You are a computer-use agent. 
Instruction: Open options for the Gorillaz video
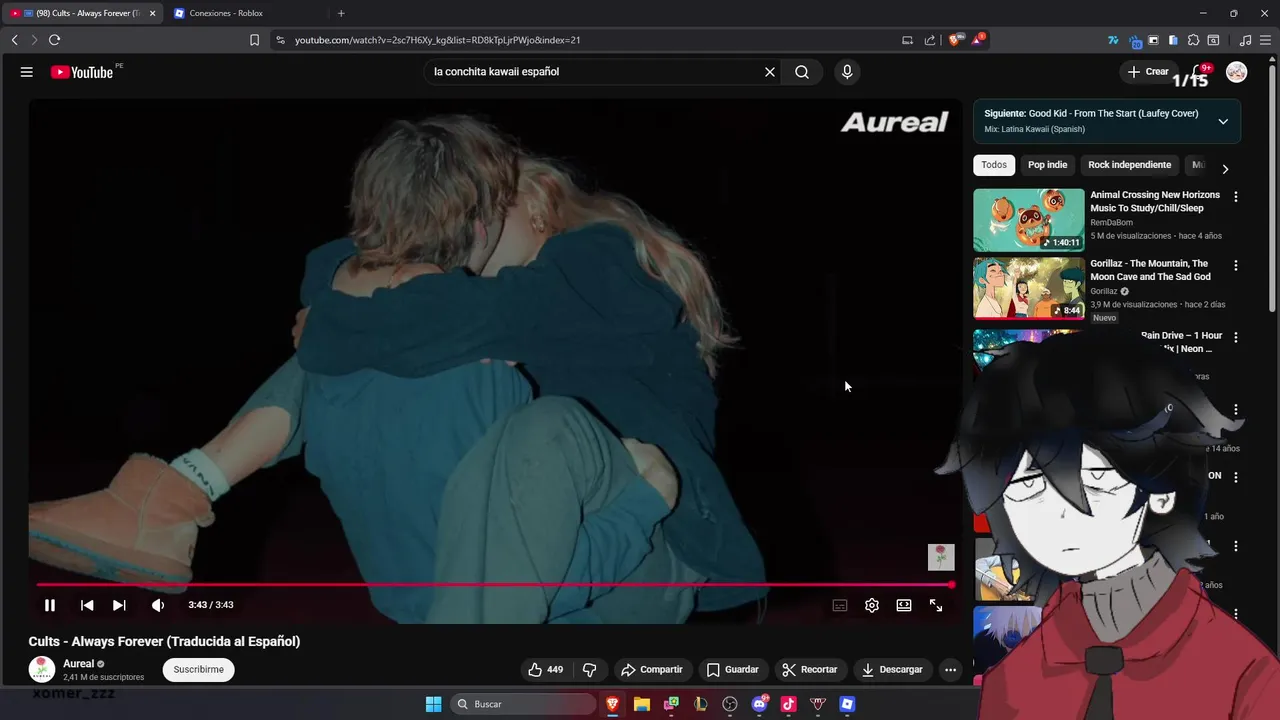pyautogui.click(x=1236, y=266)
